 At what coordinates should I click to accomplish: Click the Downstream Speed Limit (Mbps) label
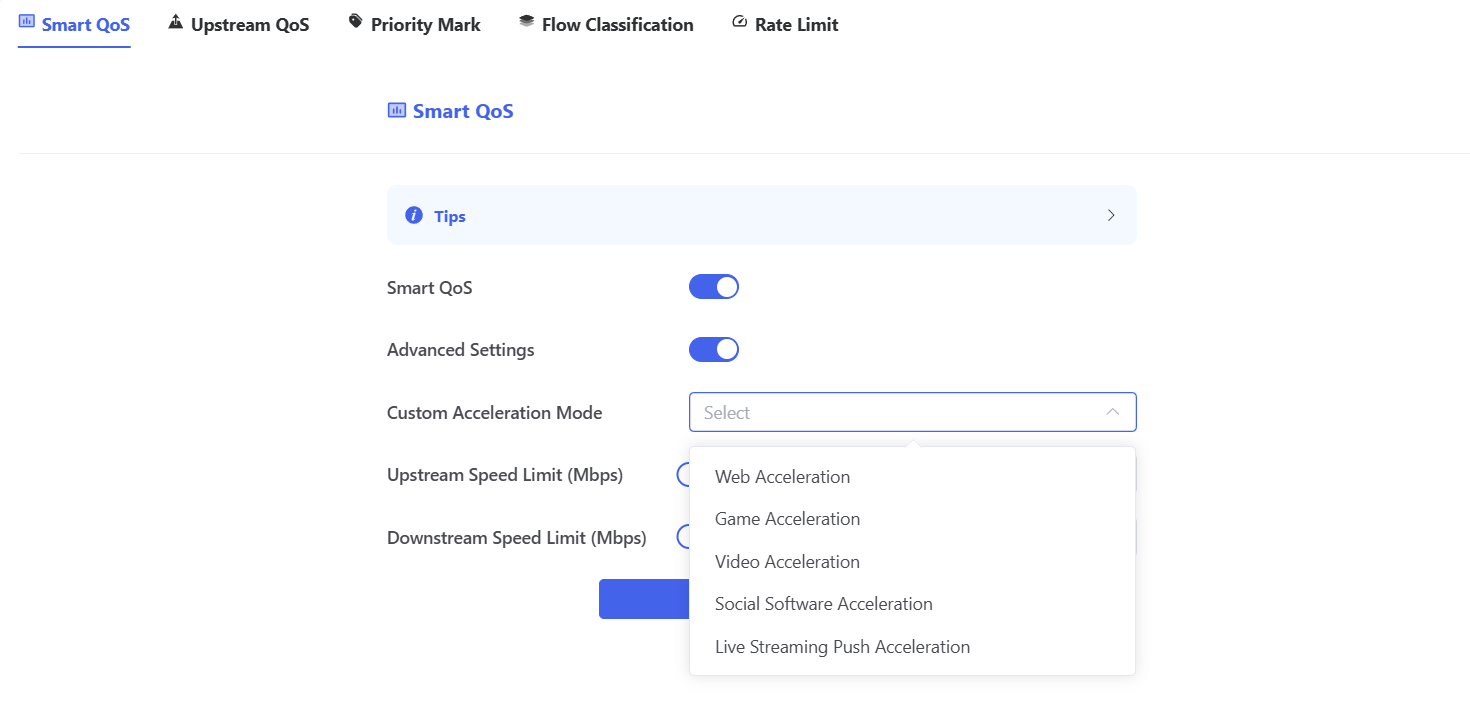coord(517,538)
